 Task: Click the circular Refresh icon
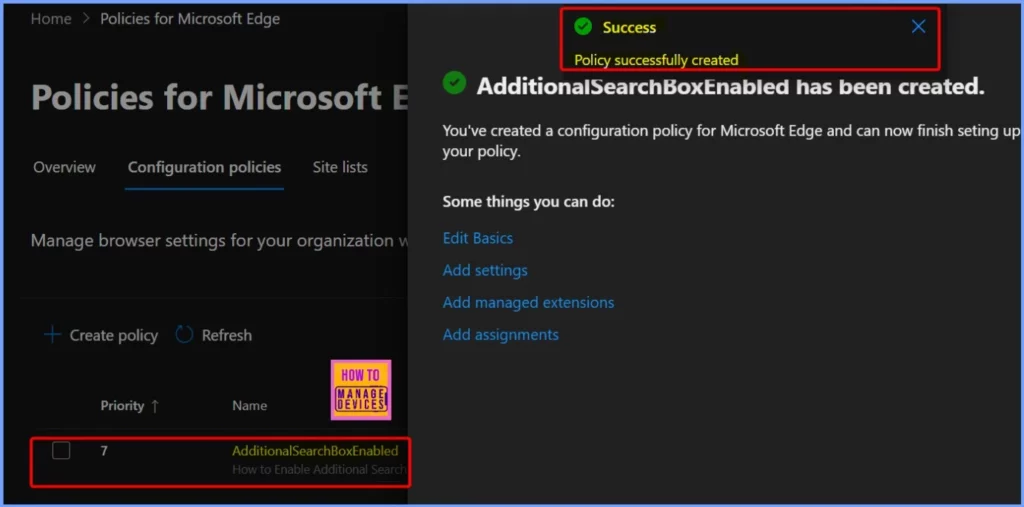pyautogui.click(x=185, y=335)
